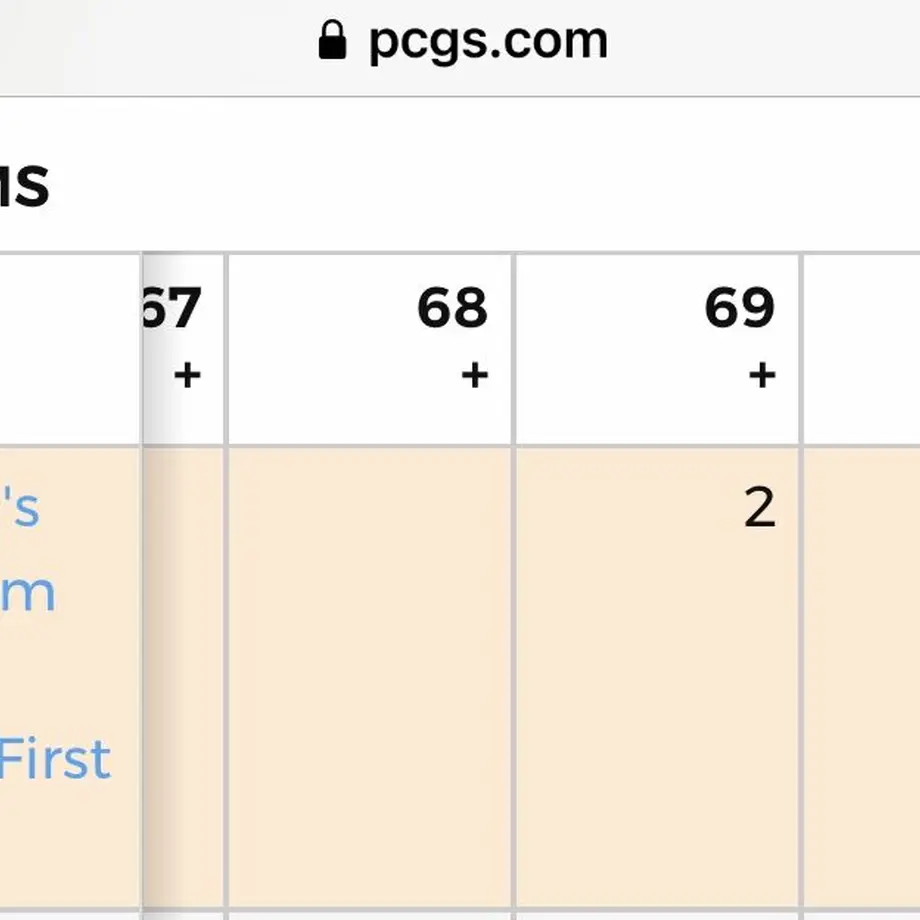Expand the plus sign under grade 68

tap(475, 375)
